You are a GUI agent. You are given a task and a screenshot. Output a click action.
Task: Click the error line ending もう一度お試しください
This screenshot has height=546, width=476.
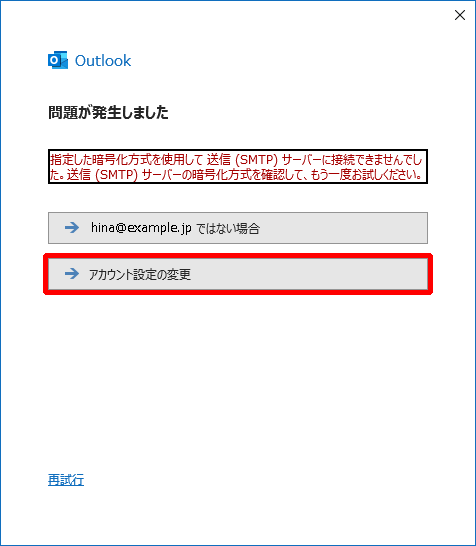[x=236, y=174]
